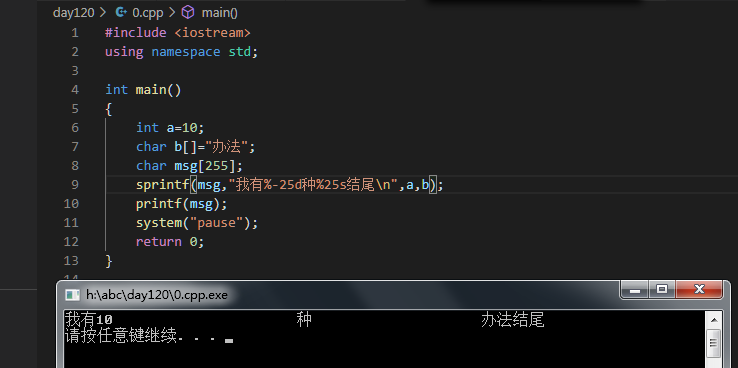Image resolution: width=738 pixels, height=368 pixels.
Task: Click the console vertical scrollbar thumb
Action: tap(714, 343)
